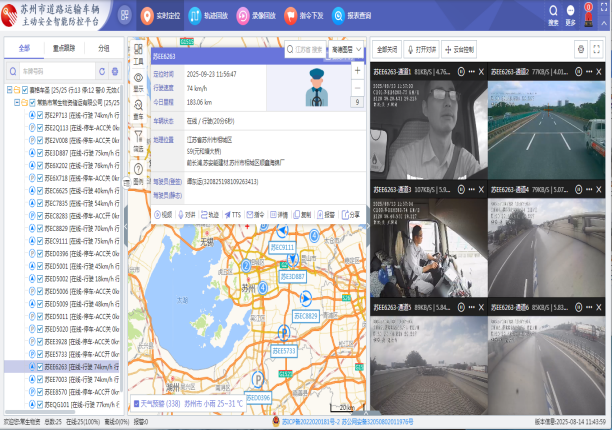Click the print icon above the video grid
This screenshot has width=612, height=430.
tap(580, 48)
